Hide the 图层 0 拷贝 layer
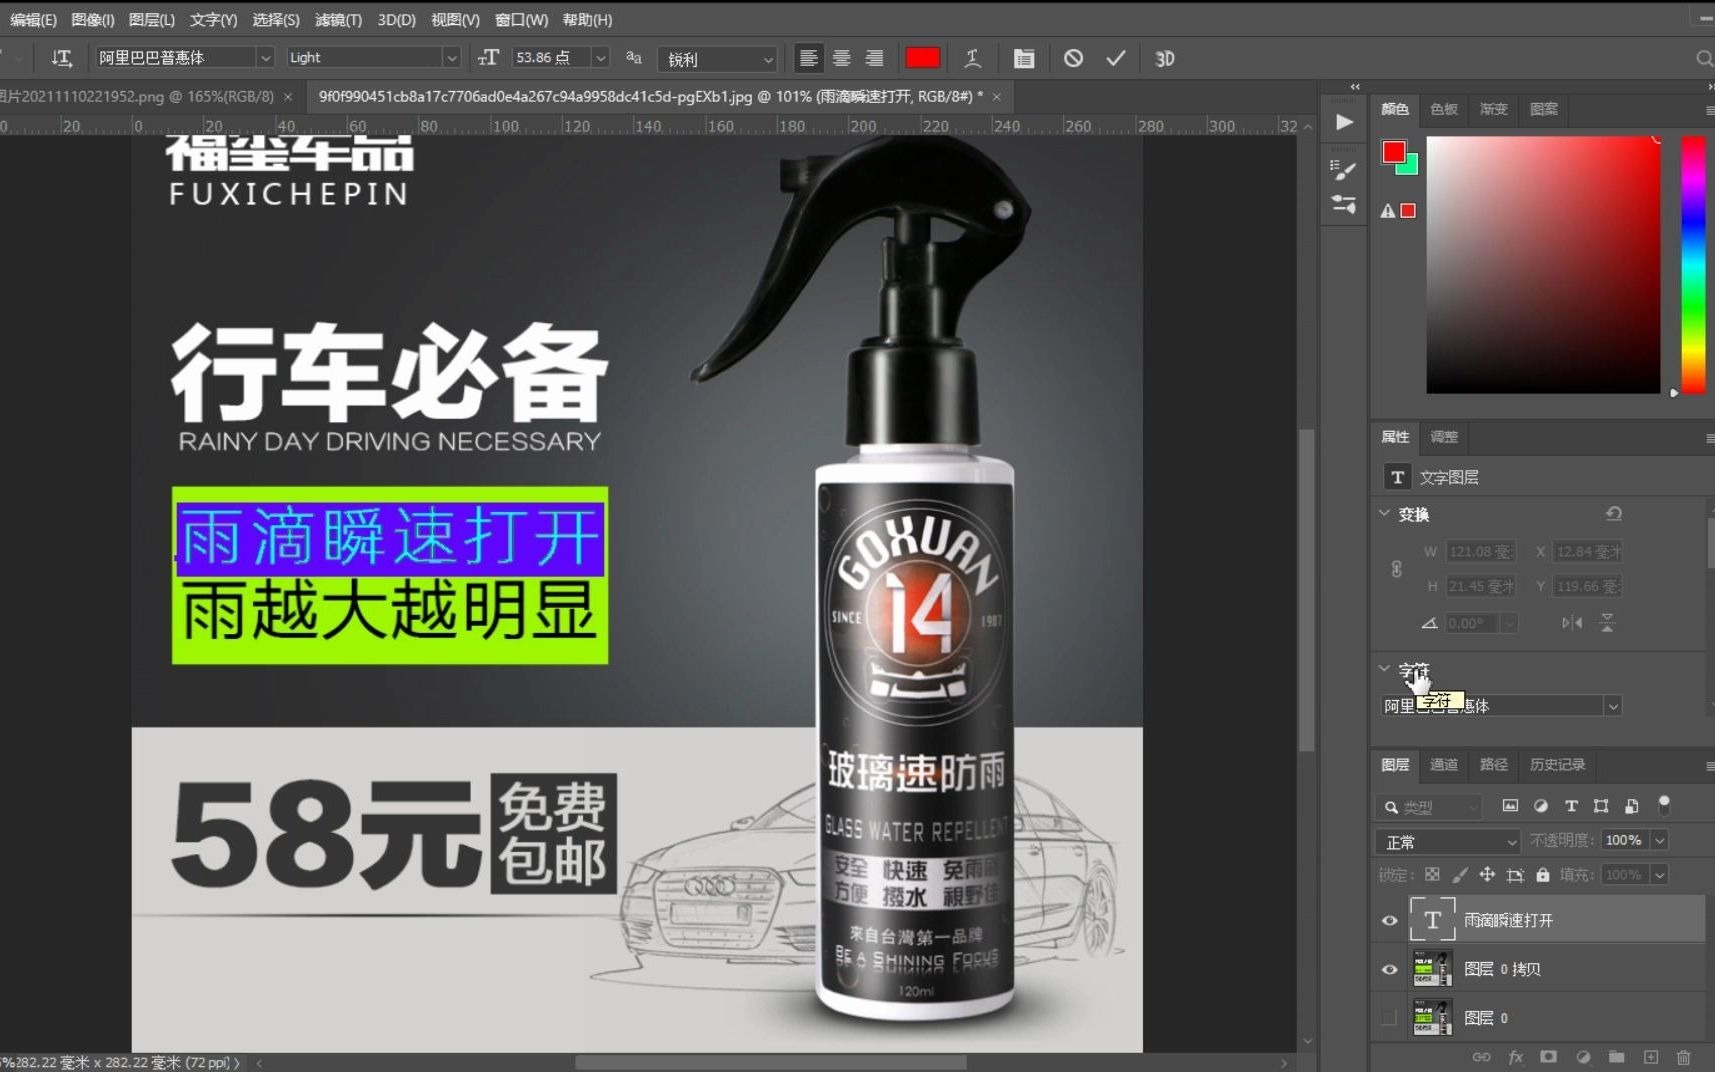The height and width of the screenshot is (1072, 1715). (x=1389, y=969)
